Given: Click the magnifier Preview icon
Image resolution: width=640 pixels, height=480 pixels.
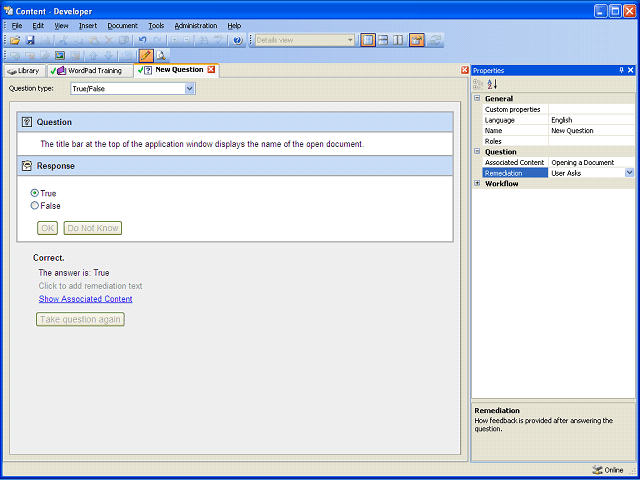Looking at the screenshot, I should click(x=161, y=55).
